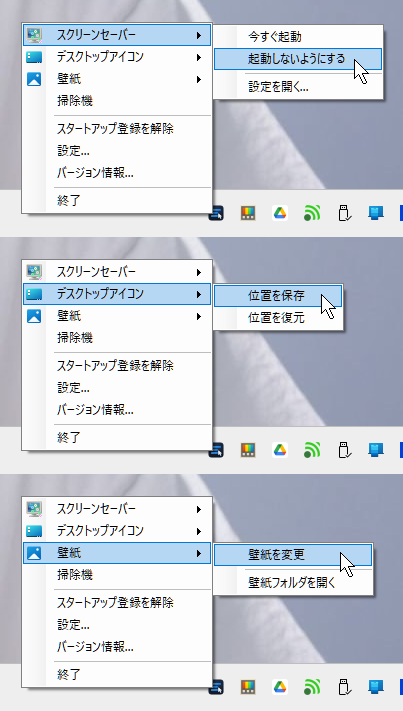403x711 pixels.
Task: Click 掃除機 in the middle menu
Action: coord(117,338)
